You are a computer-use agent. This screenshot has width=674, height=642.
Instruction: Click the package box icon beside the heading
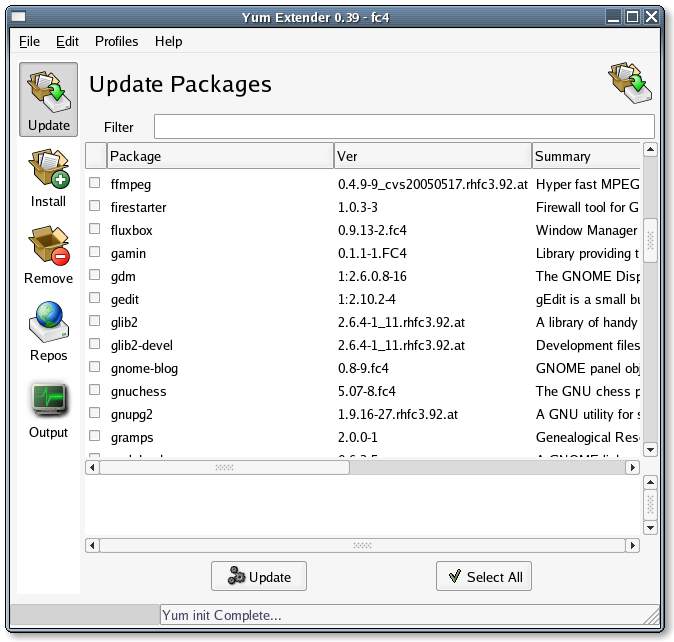click(x=630, y=84)
